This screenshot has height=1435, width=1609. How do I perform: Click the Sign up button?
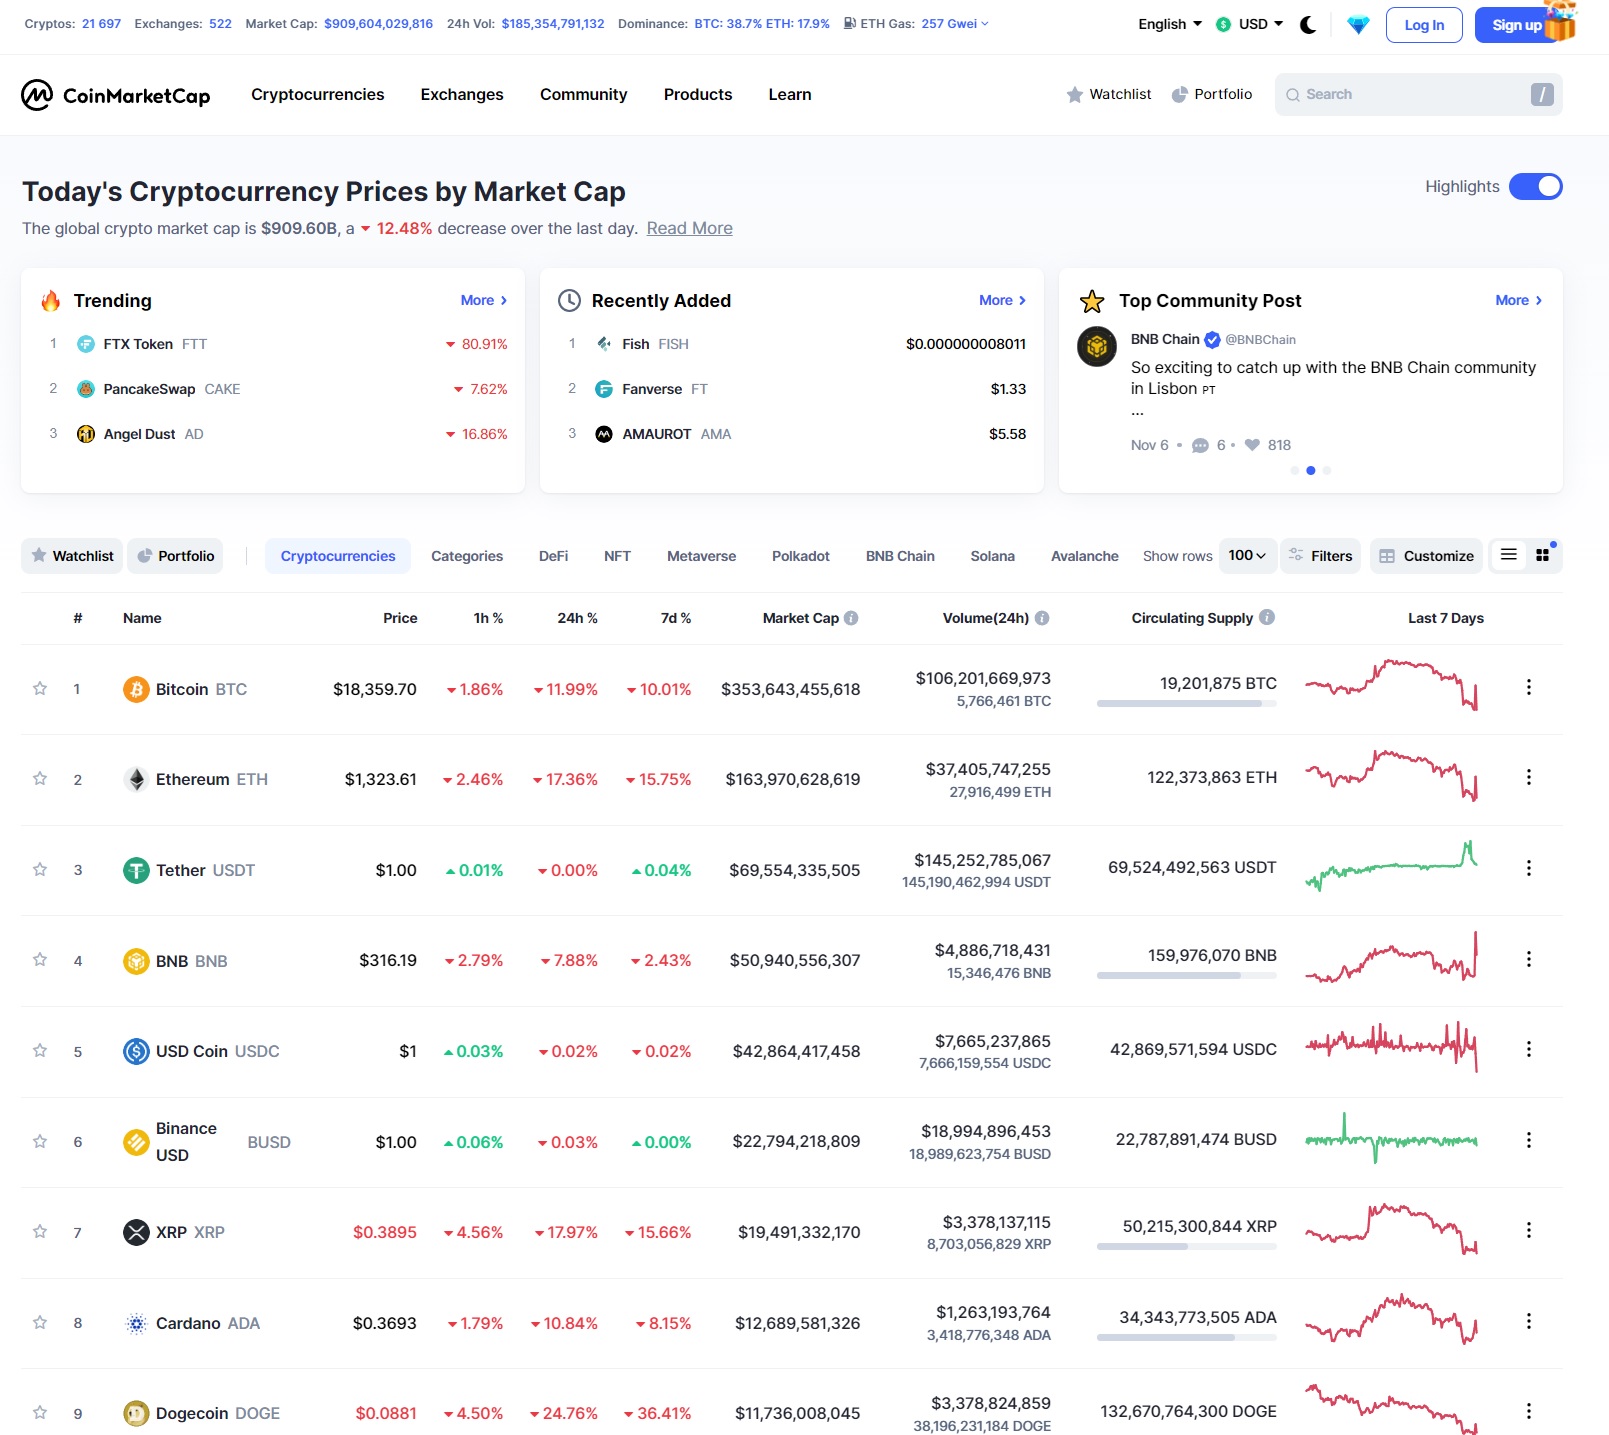(1516, 25)
